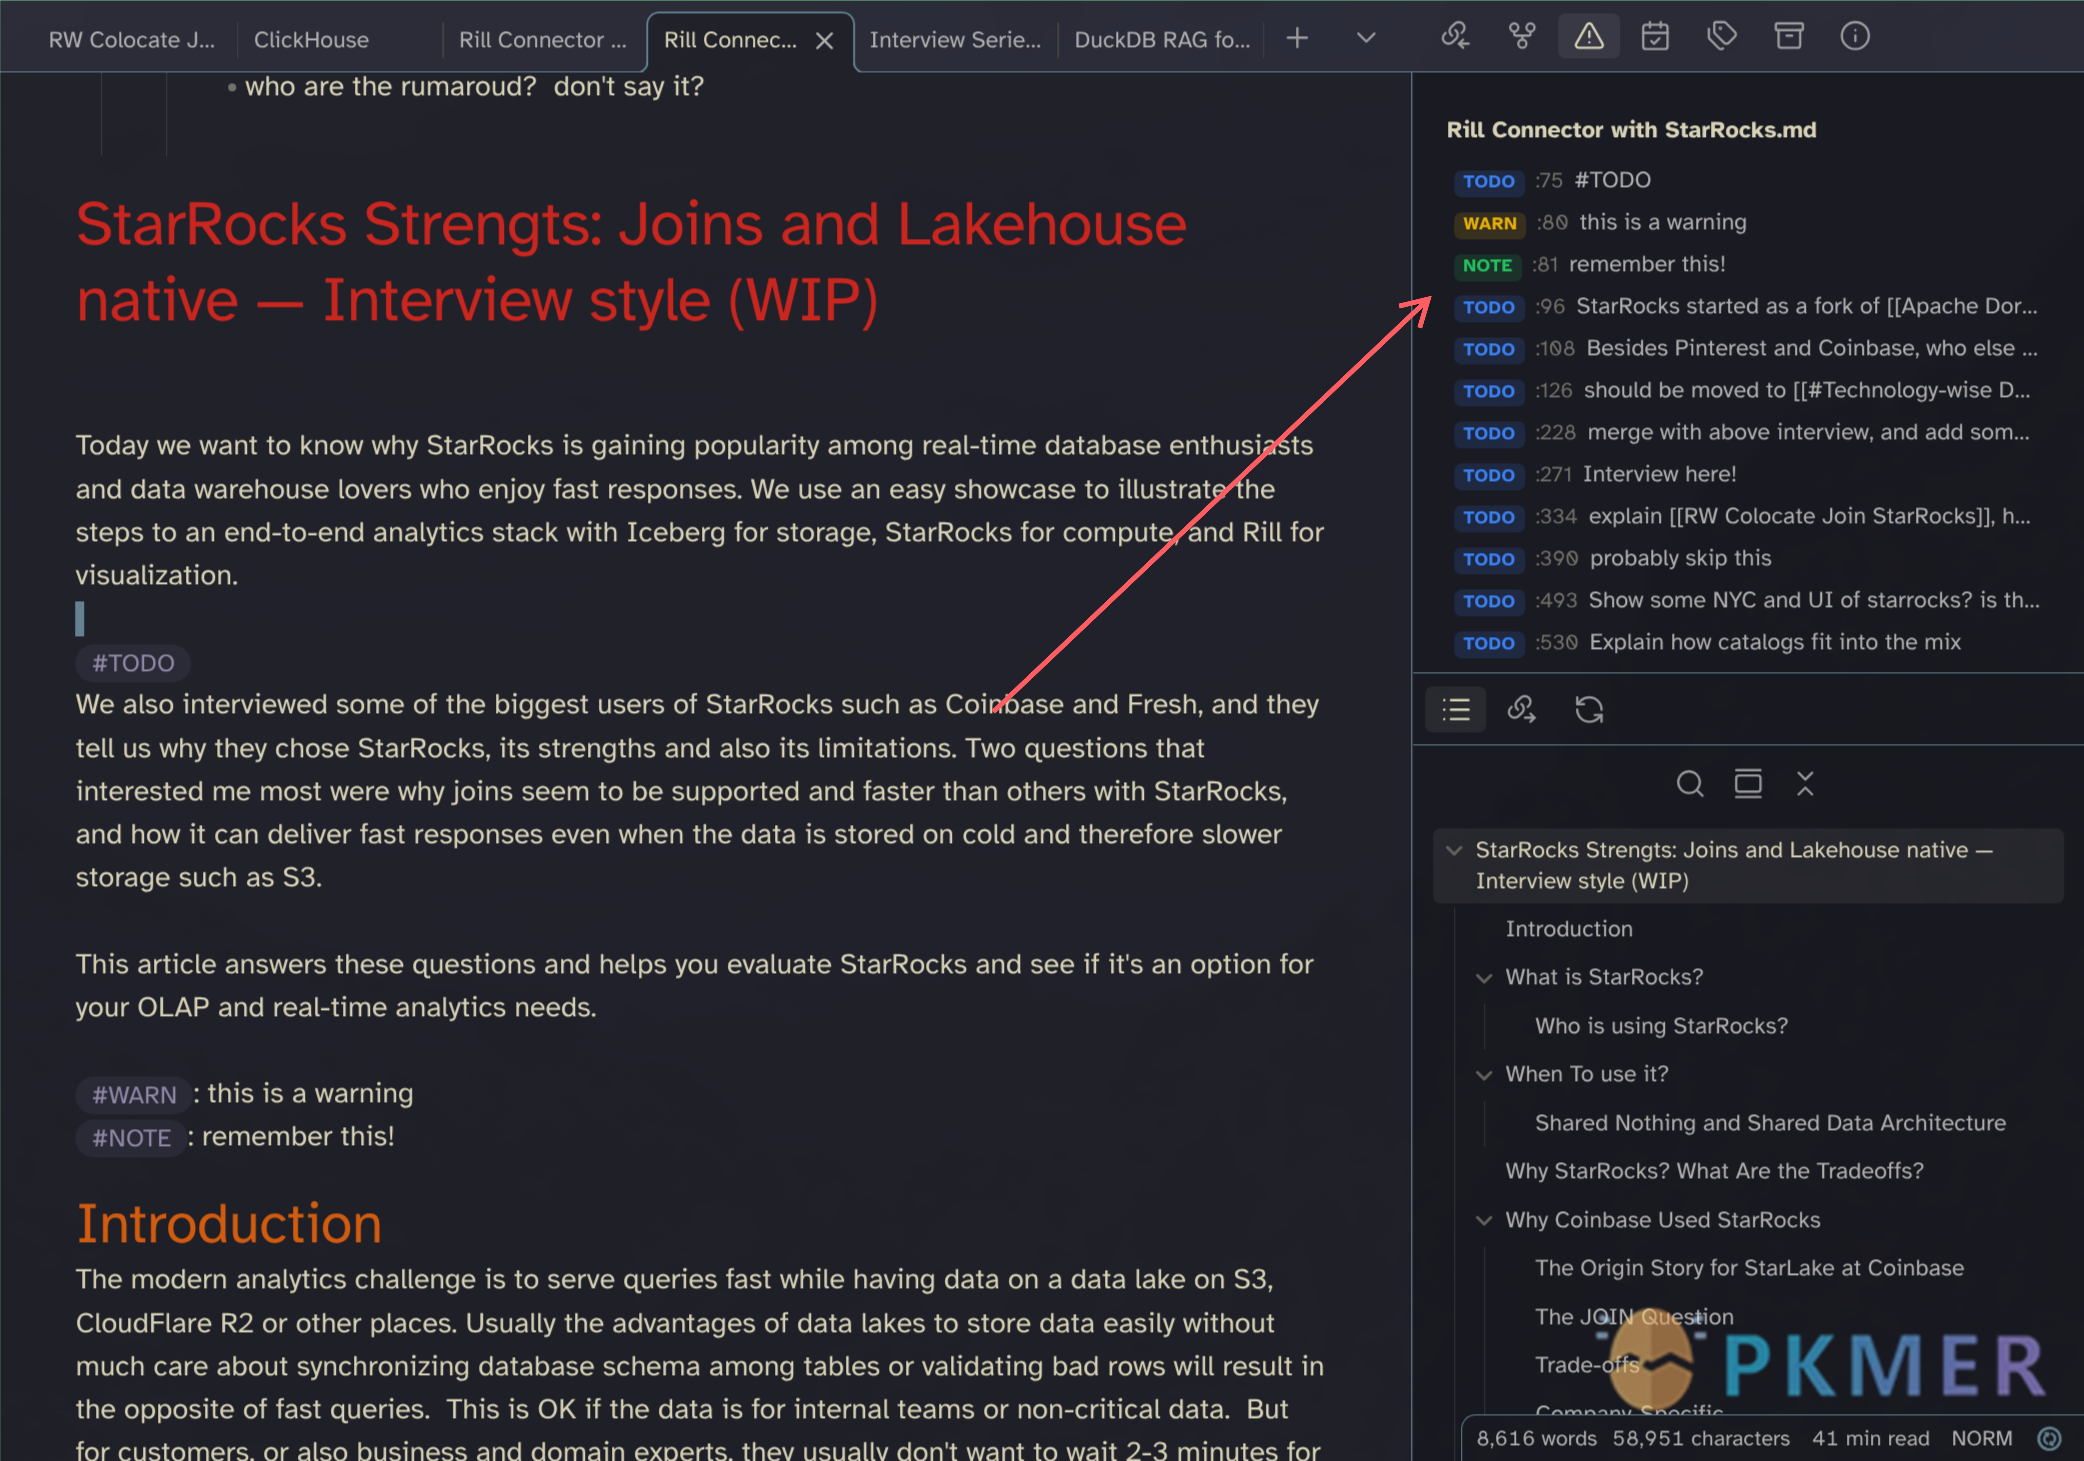Select the warning triangle TODO panel icon
This screenshot has height=1461, width=2084.
1589,37
